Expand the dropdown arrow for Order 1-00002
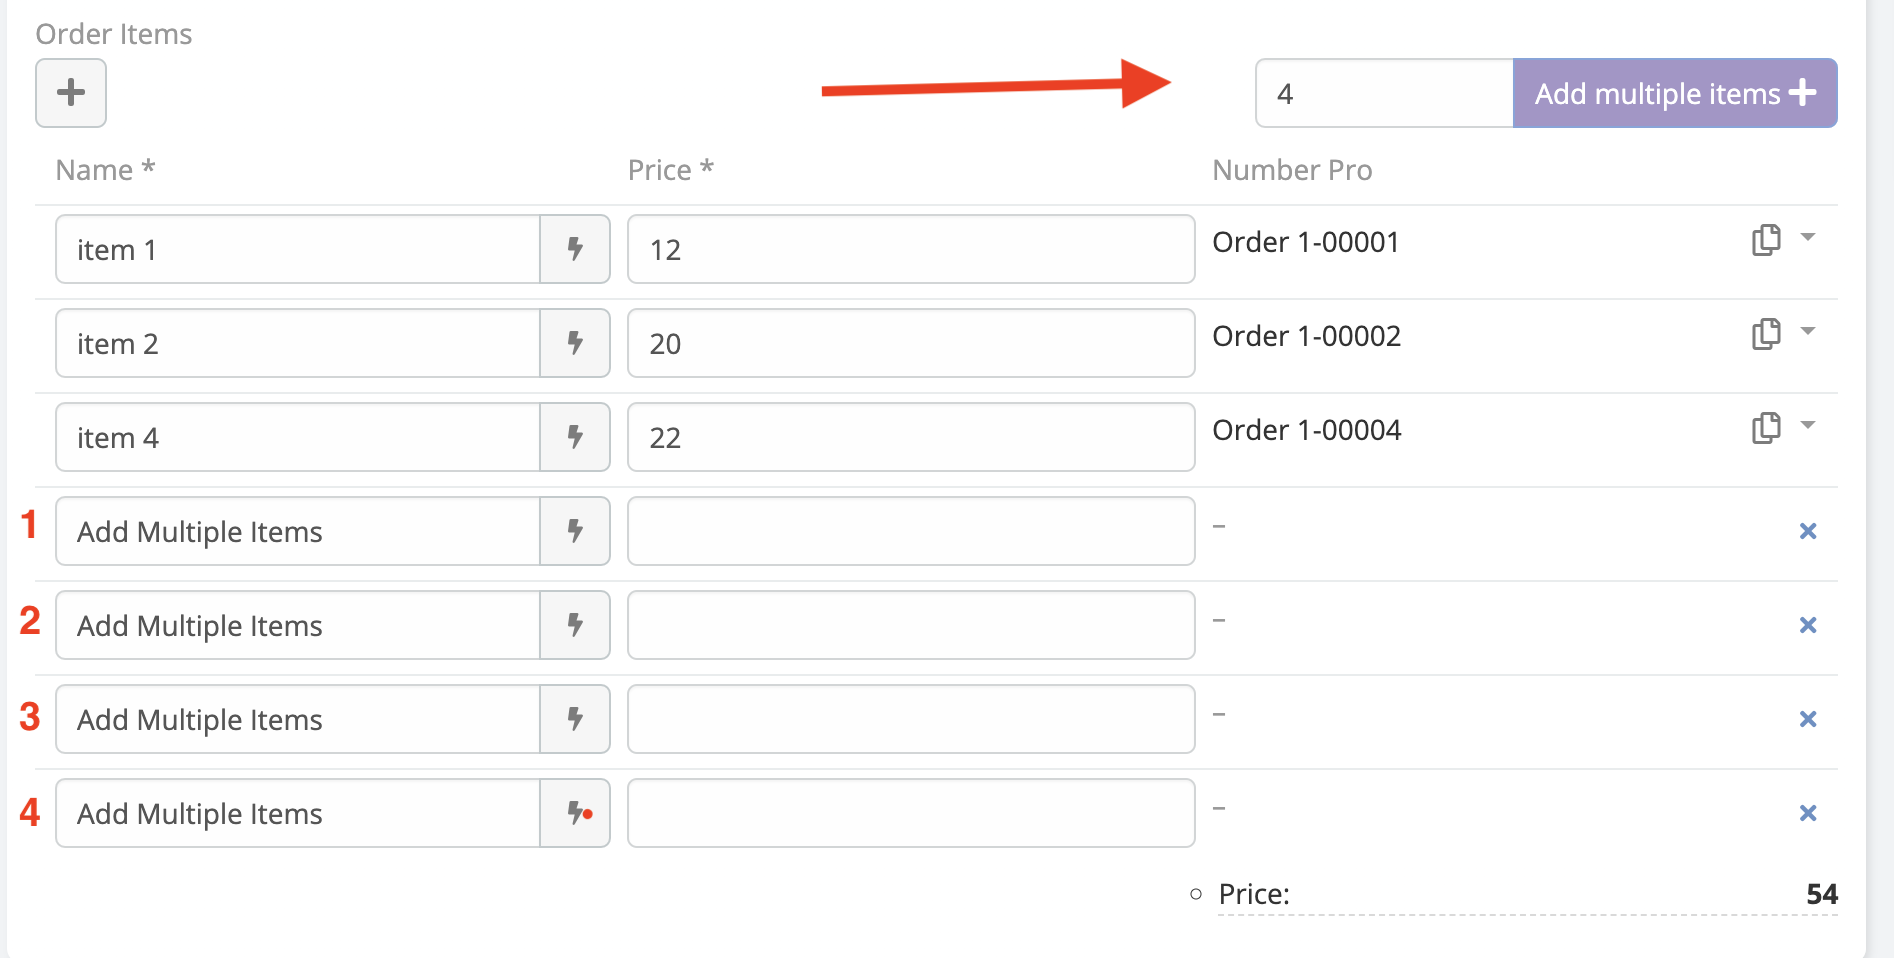Viewport: 1894px width, 958px height. pos(1808,332)
